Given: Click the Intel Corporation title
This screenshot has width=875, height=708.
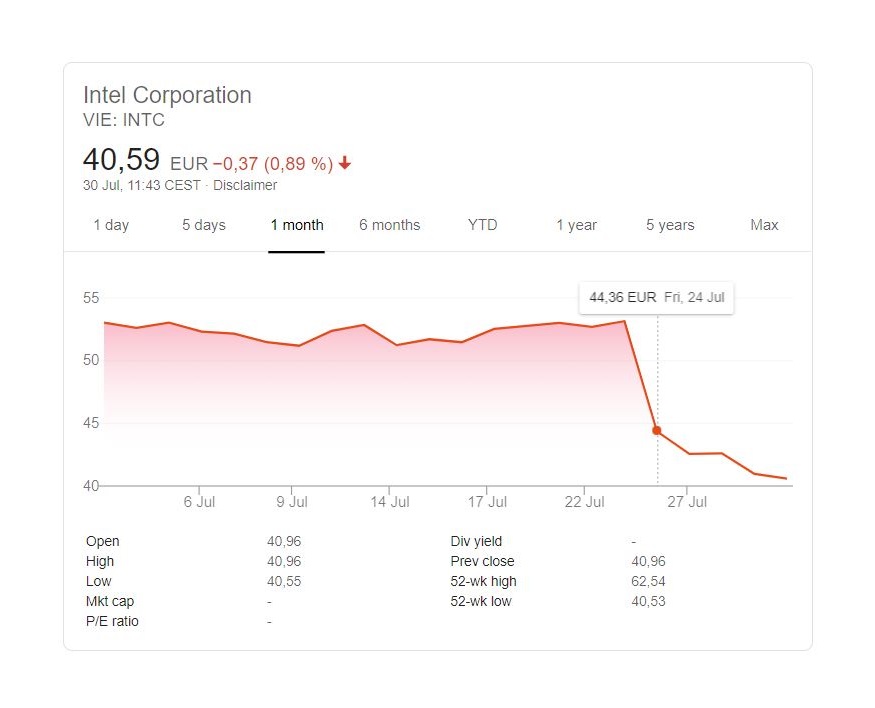Looking at the screenshot, I should pos(167,95).
